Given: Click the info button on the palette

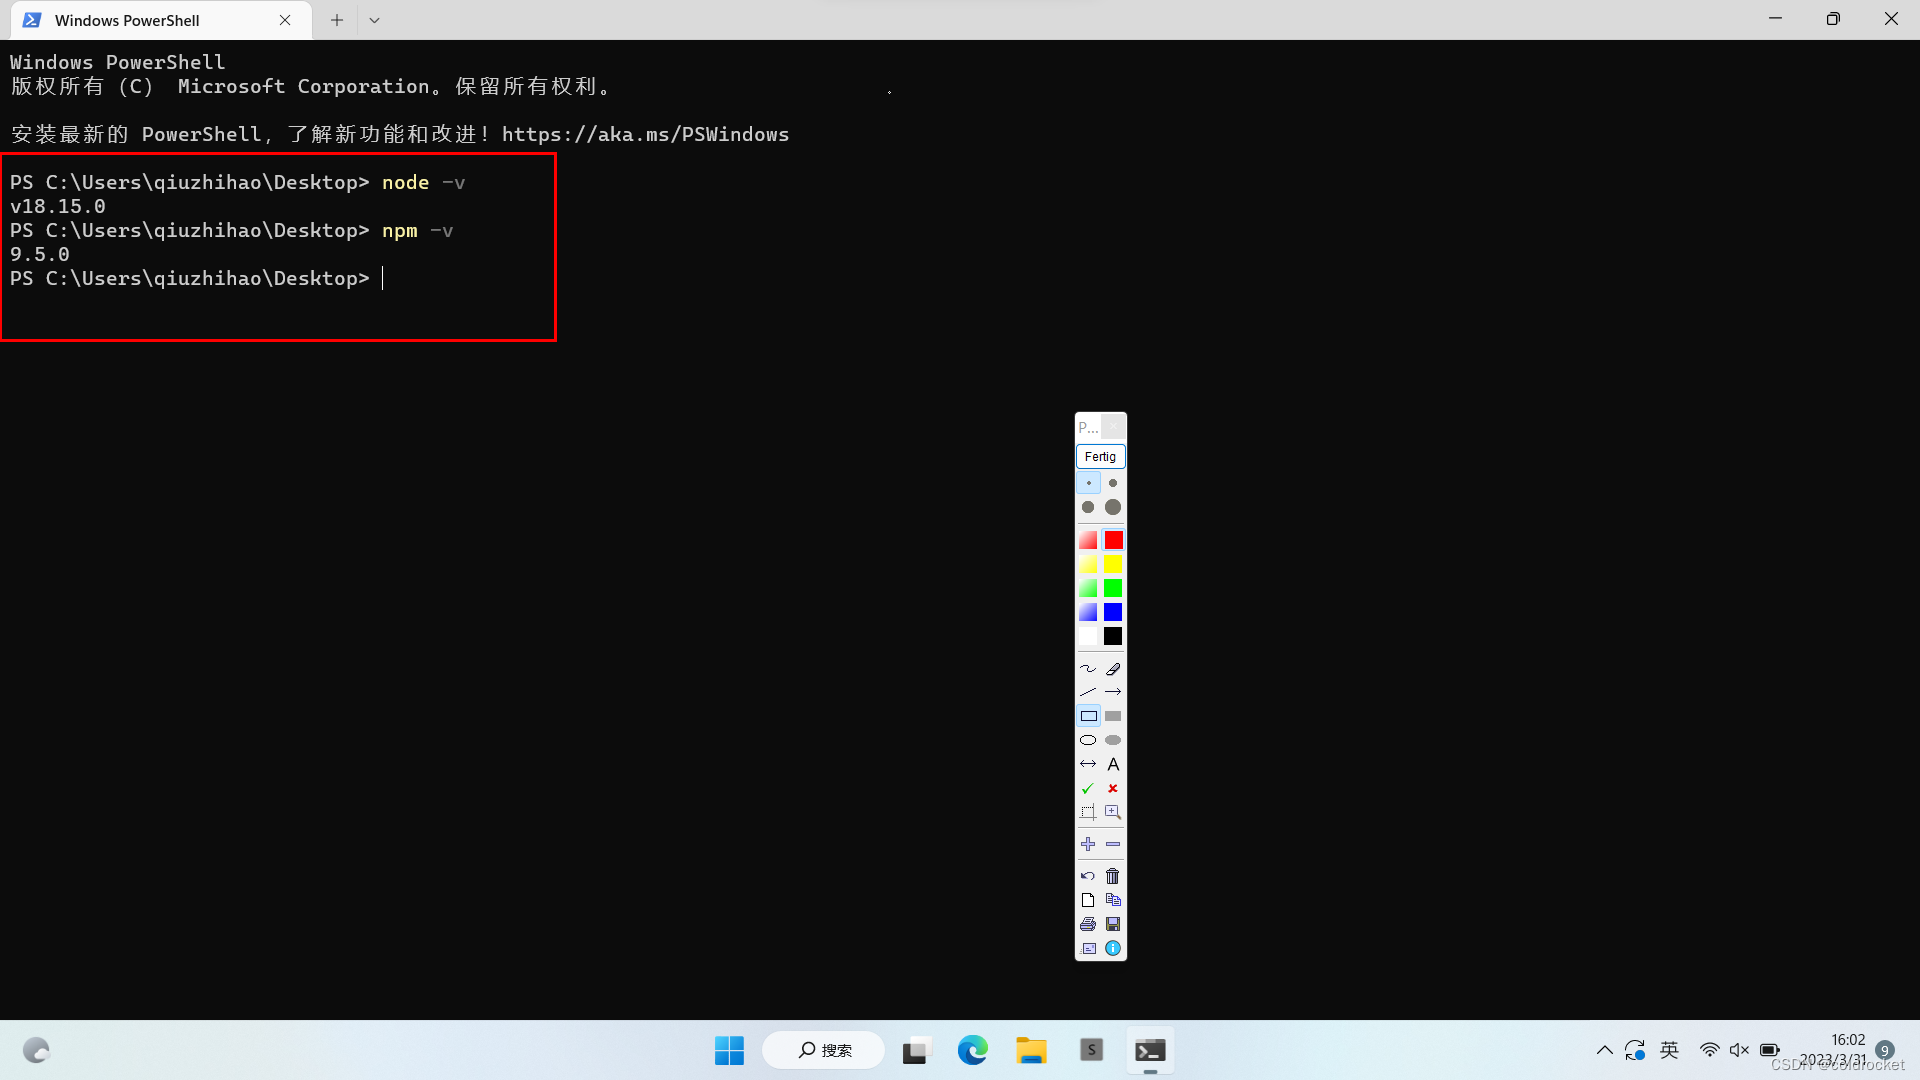Looking at the screenshot, I should [1113, 948].
